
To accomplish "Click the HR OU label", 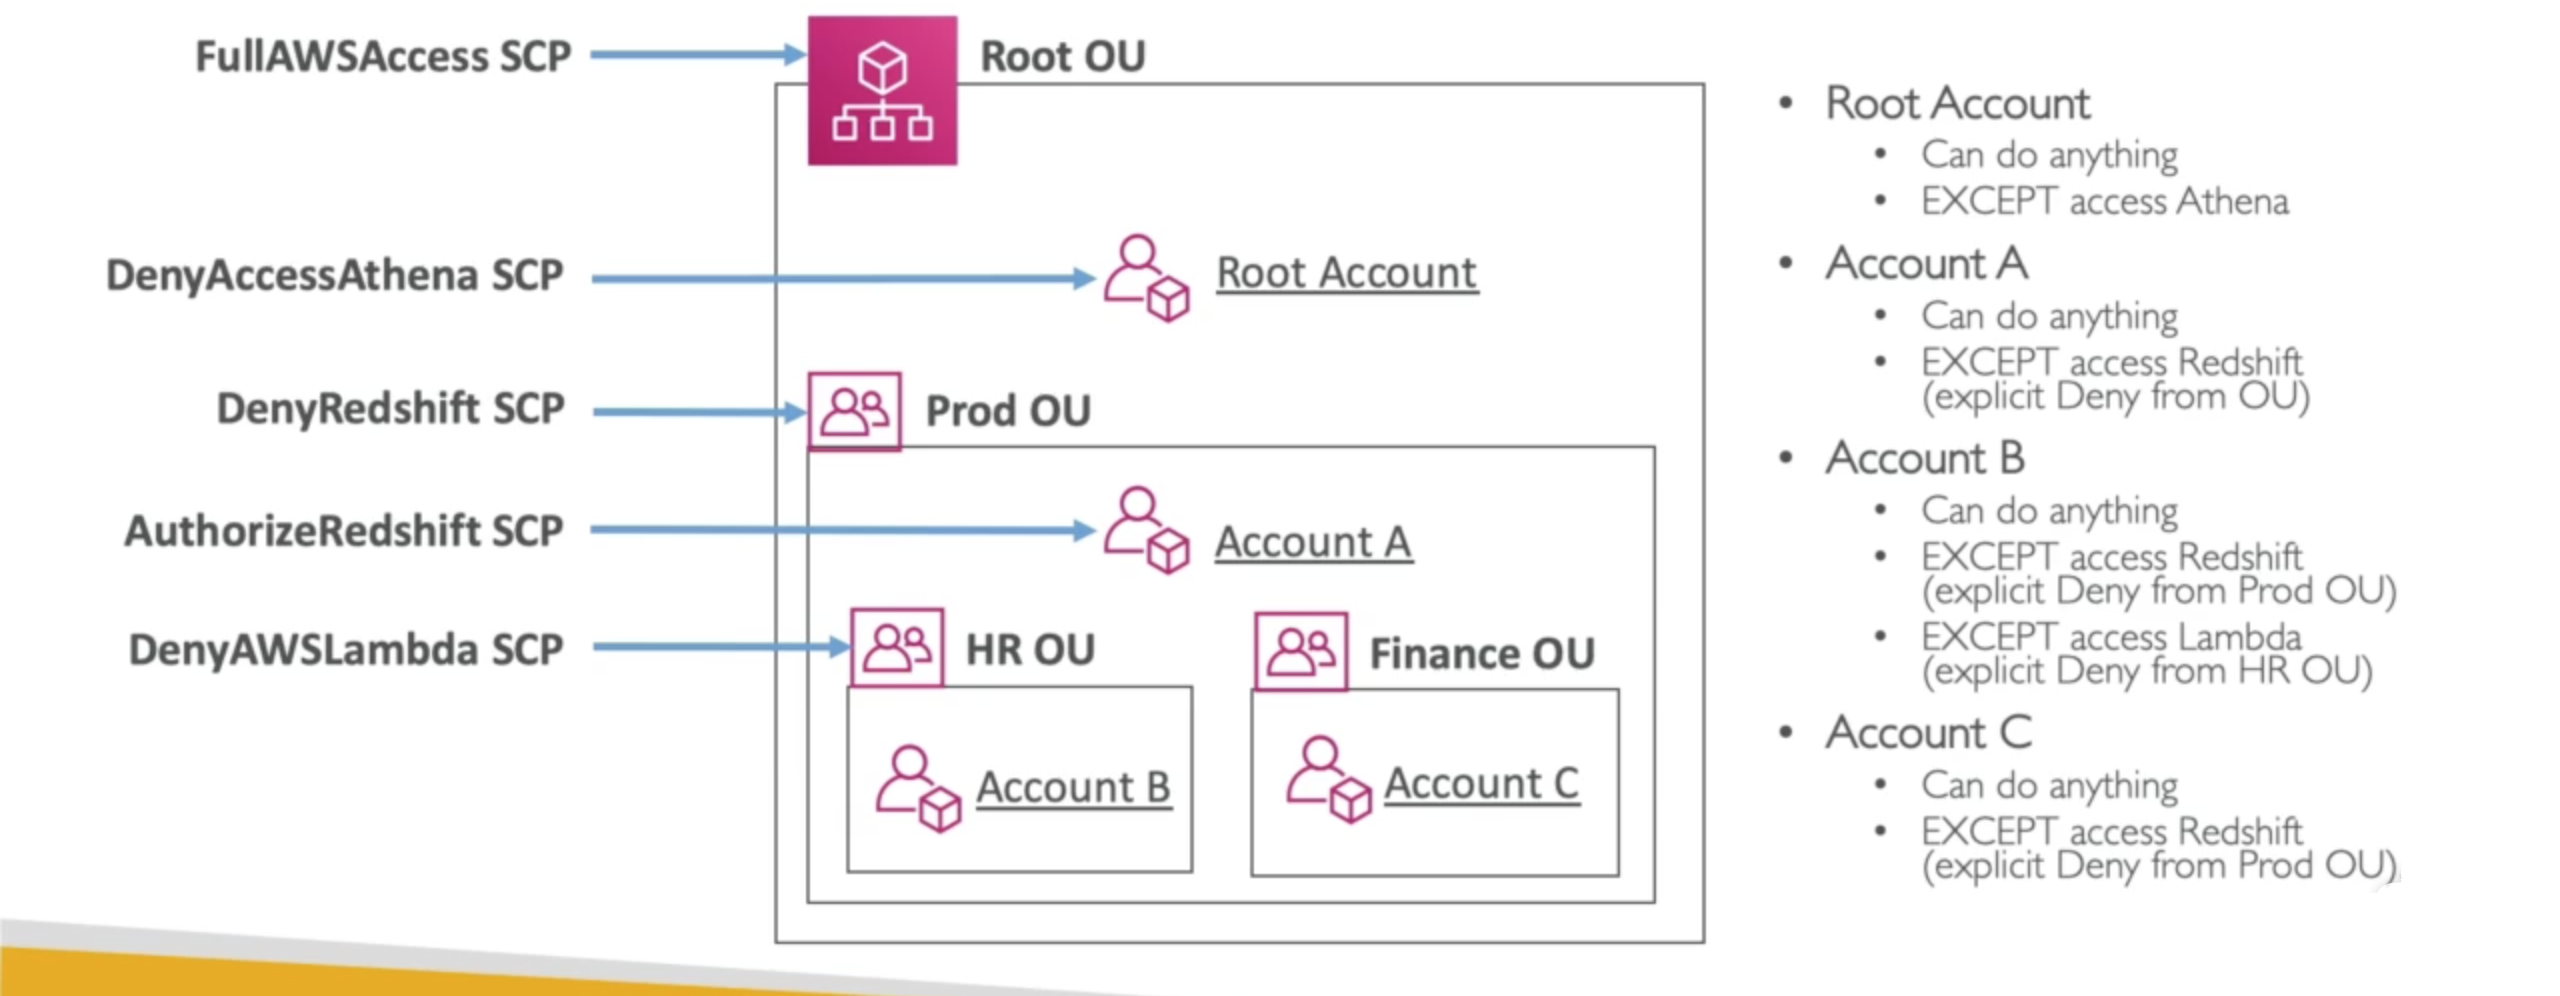I will [1030, 650].
